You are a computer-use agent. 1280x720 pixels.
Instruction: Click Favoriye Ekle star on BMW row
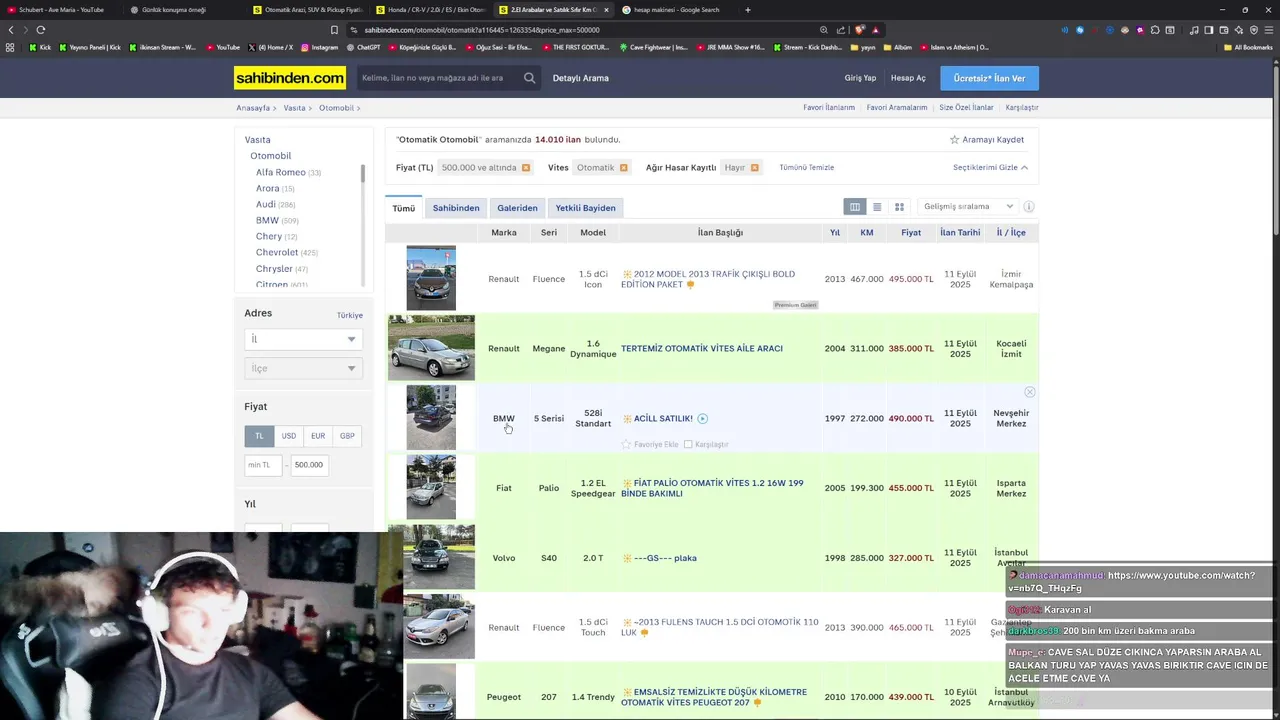[x=627, y=444]
